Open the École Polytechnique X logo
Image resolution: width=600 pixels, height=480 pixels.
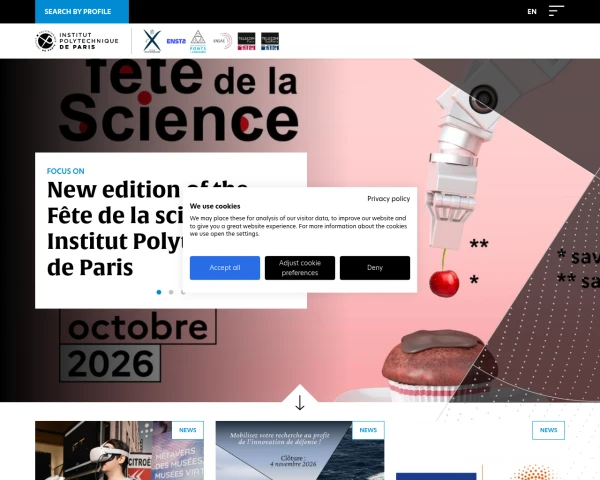(152, 41)
